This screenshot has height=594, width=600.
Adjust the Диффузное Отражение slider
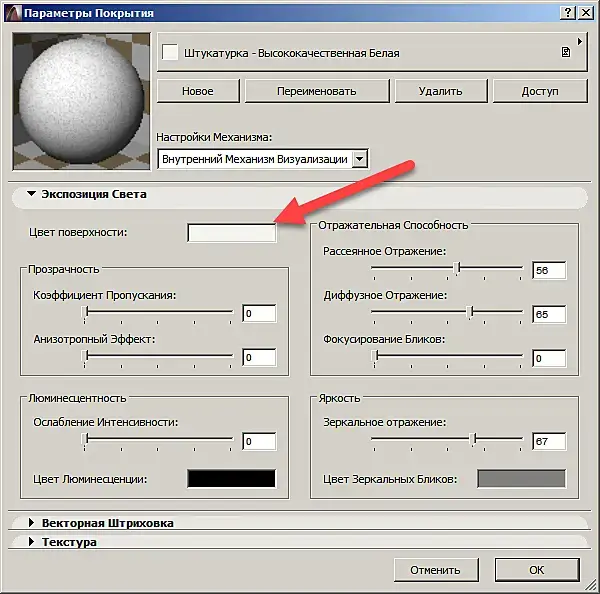(x=470, y=312)
